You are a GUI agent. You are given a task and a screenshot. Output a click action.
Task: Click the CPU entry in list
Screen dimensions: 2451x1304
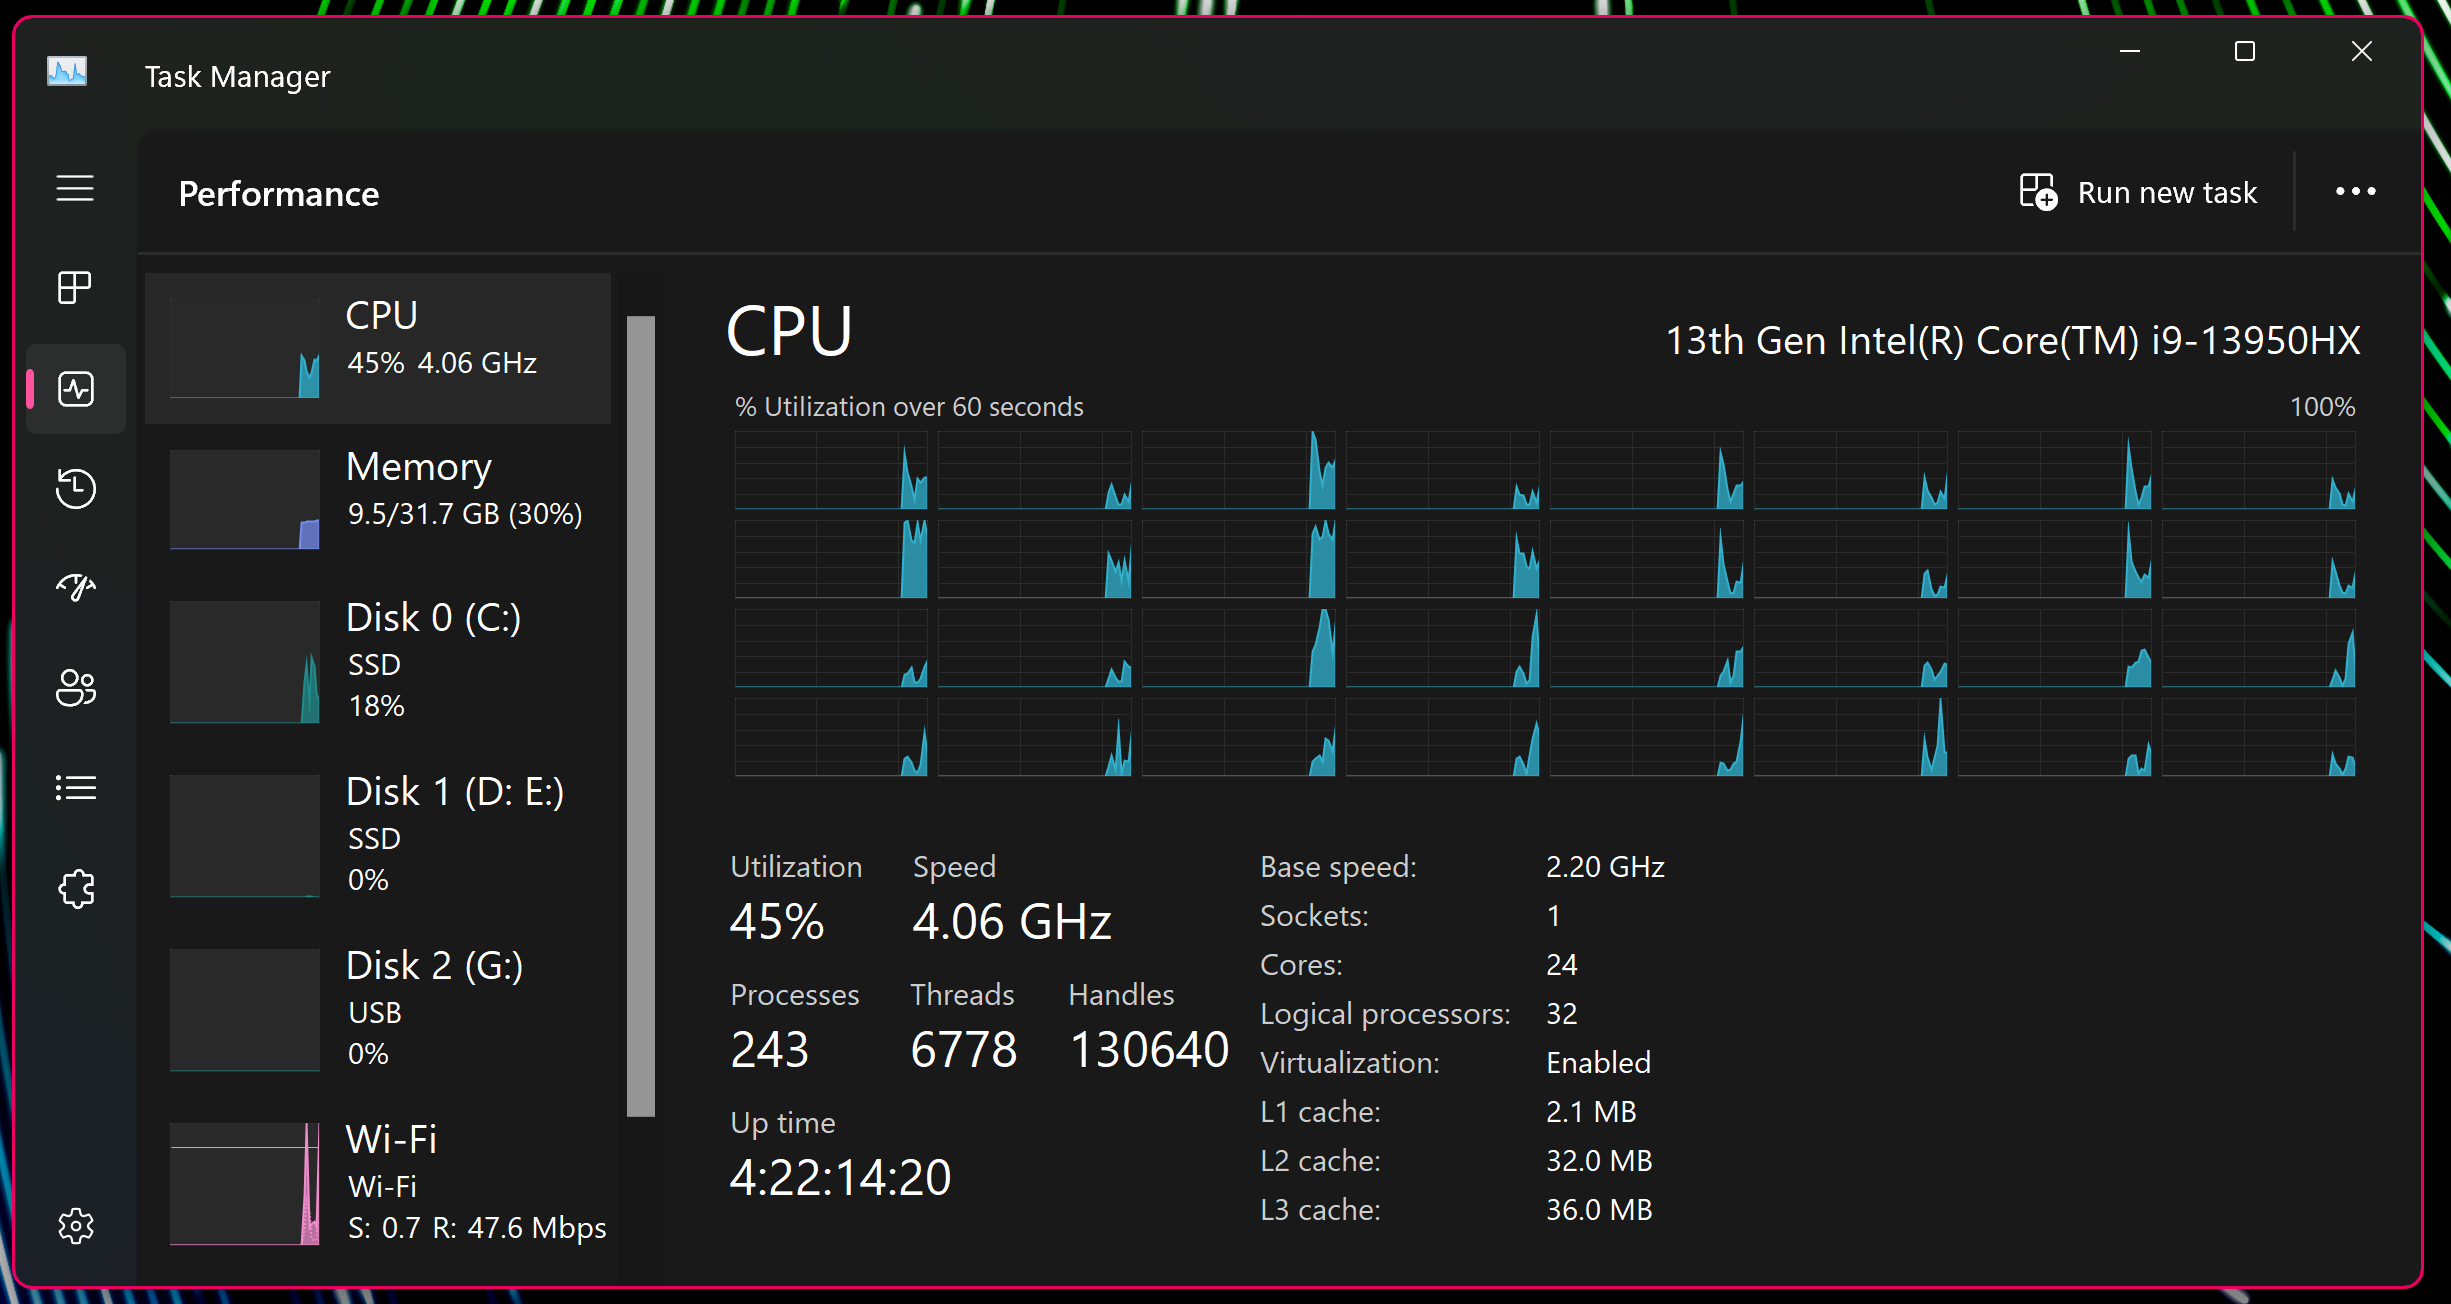click(x=378, y=348)
